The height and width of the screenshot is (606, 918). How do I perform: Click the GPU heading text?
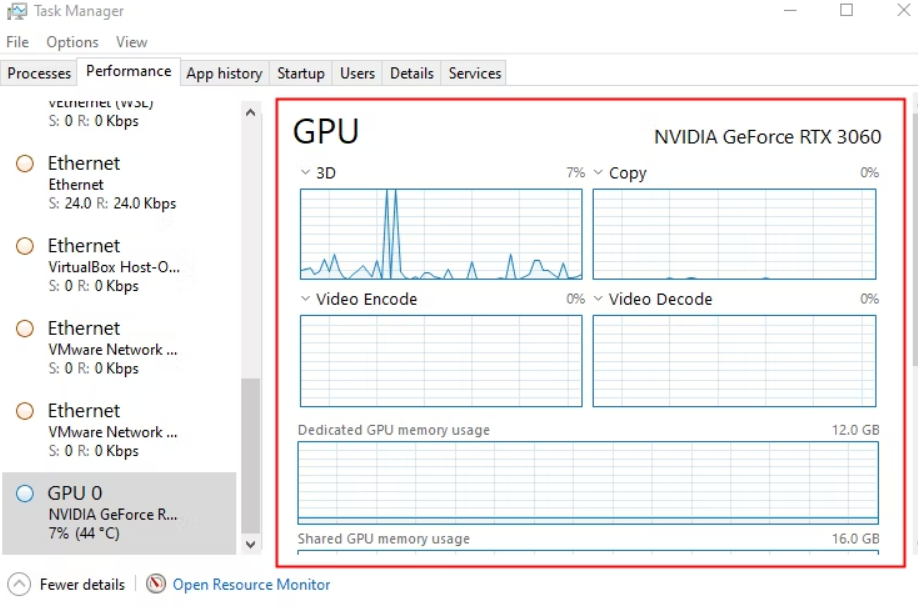click(326, 131)
